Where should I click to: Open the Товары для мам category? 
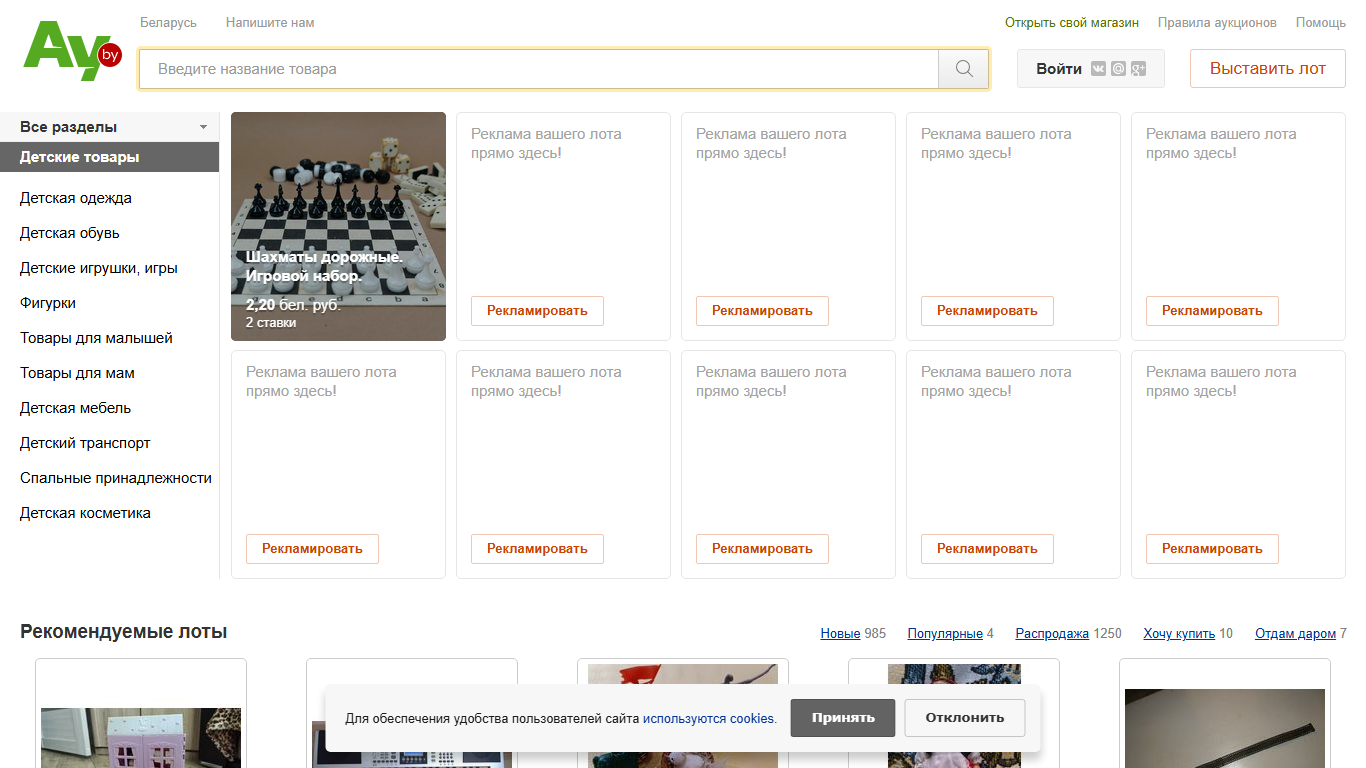pyautogui.click(x=77, y=373)
